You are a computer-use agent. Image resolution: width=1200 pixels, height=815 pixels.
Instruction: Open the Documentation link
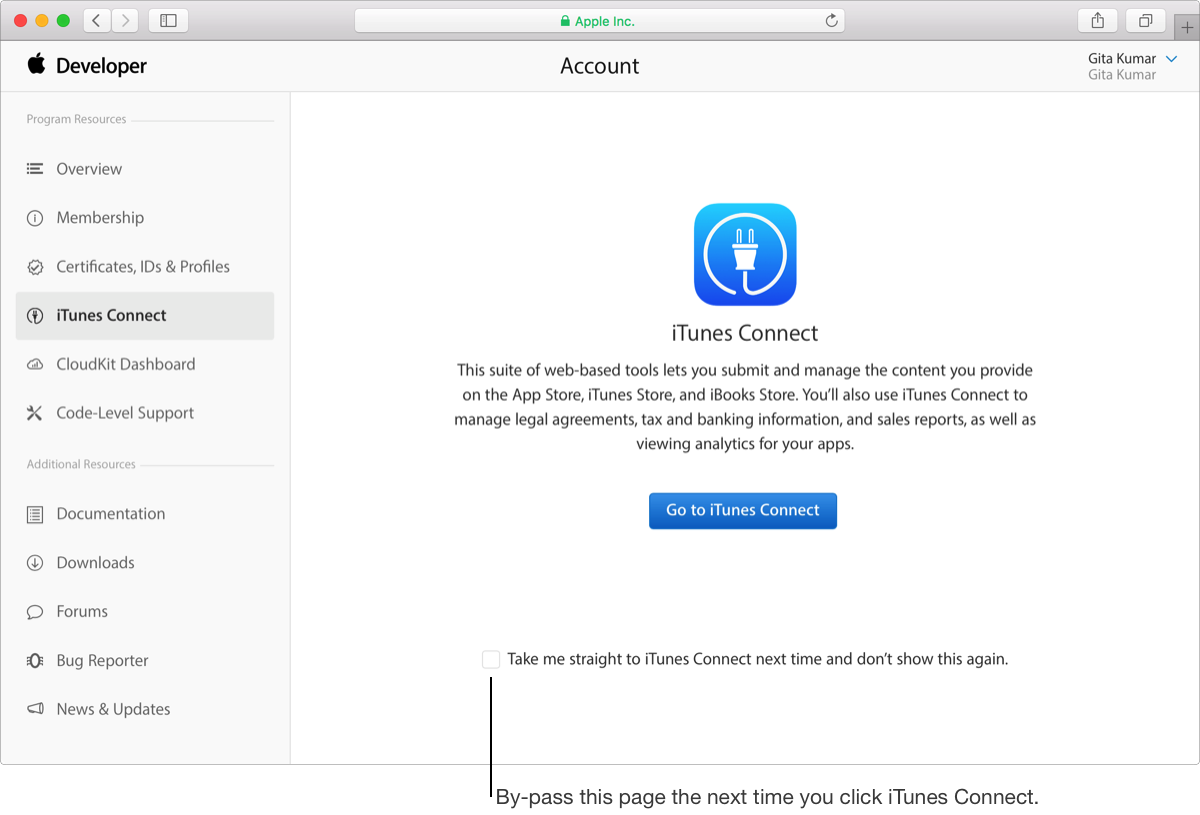[x=111, y=514]
